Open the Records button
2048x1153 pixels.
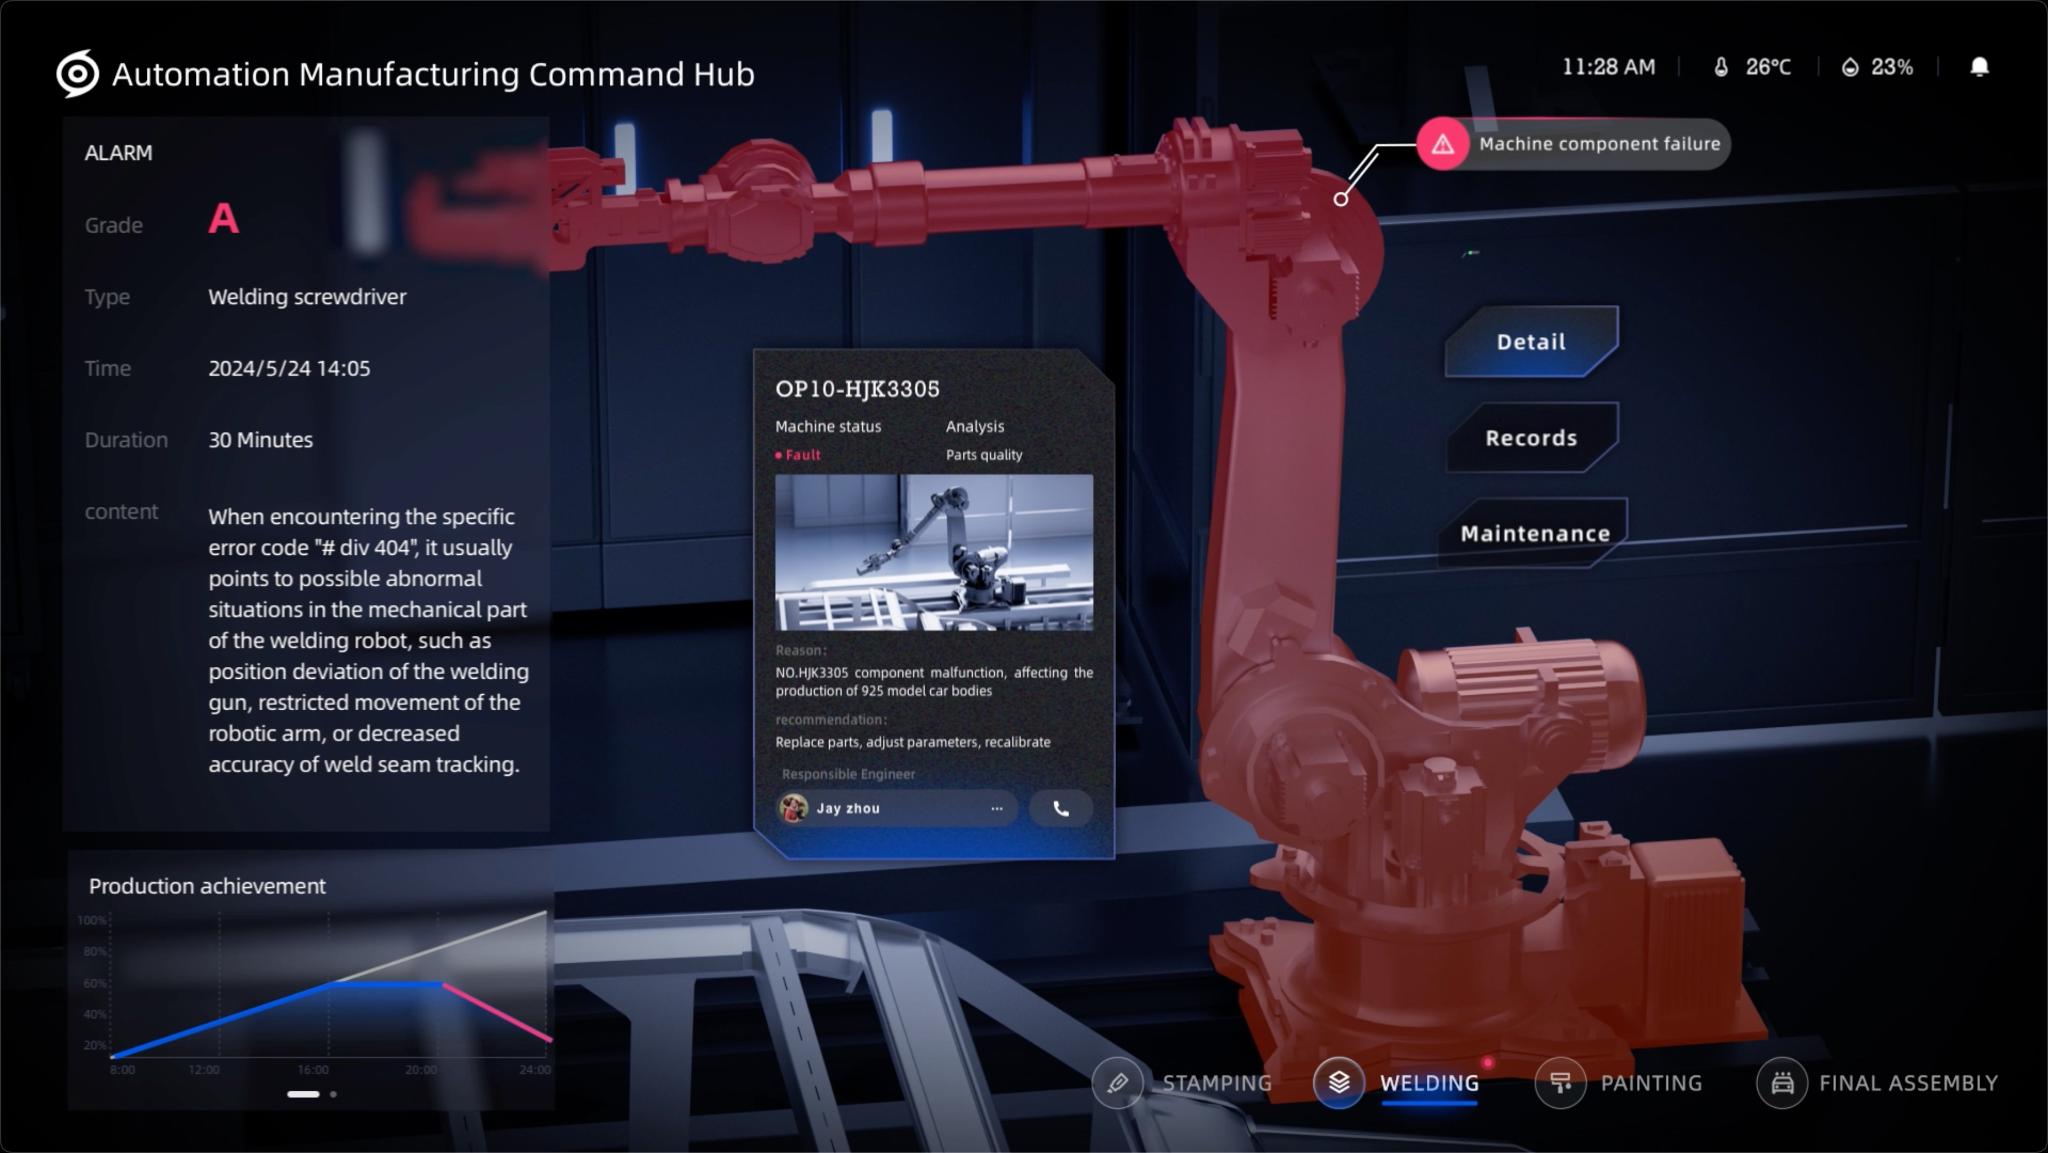click(1530, 438)
